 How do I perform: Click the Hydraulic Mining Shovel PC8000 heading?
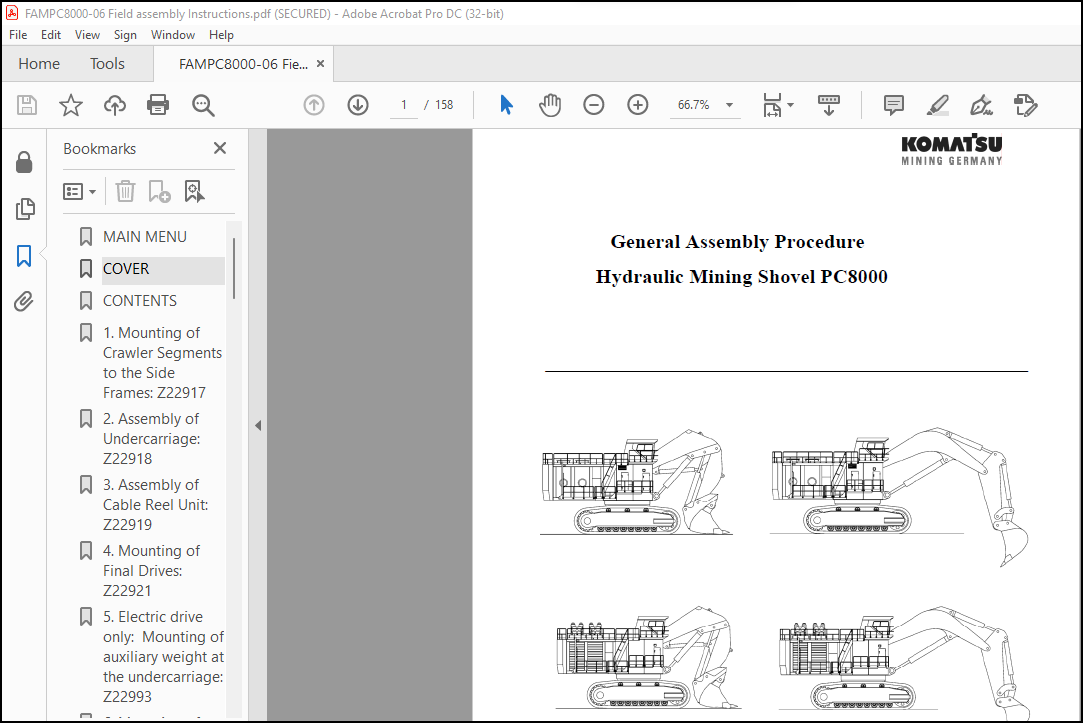[x=741, y=277]
